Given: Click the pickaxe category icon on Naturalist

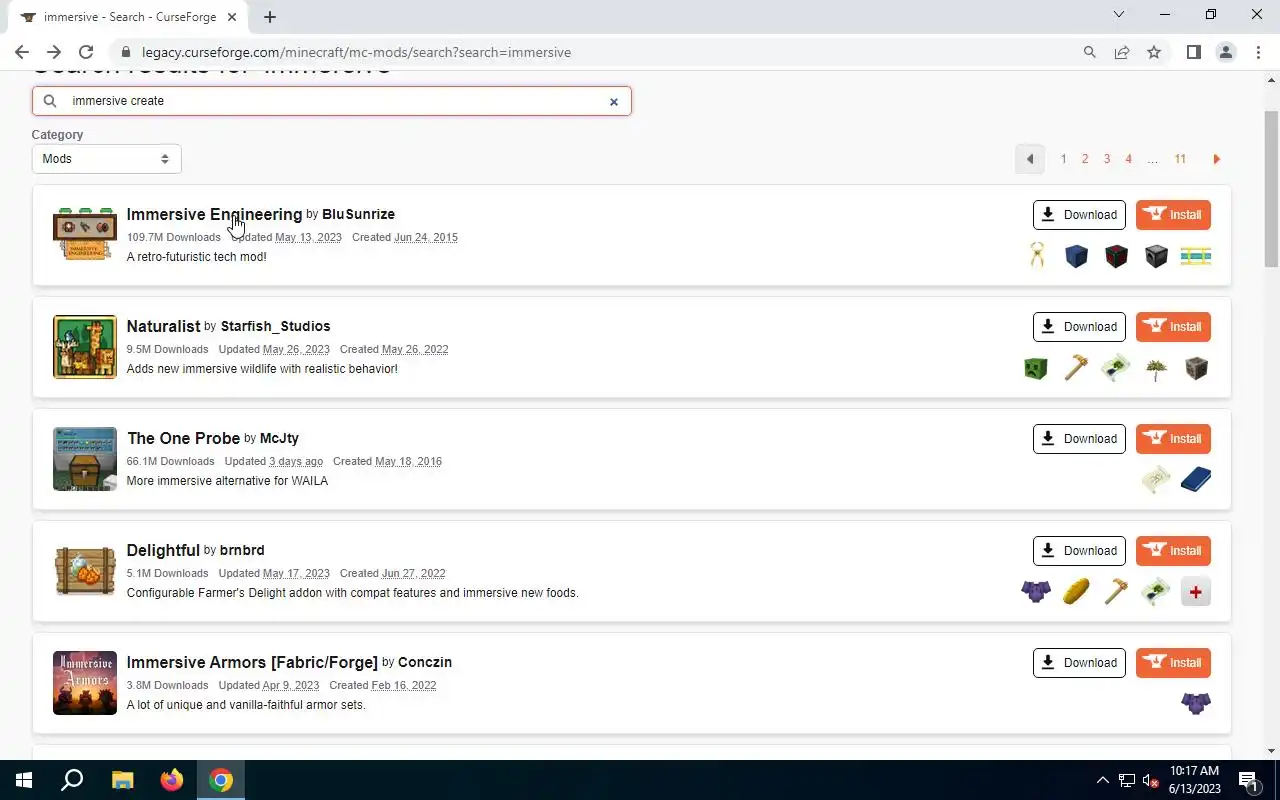Looking at the screenshot, I should pos(1076,368).
